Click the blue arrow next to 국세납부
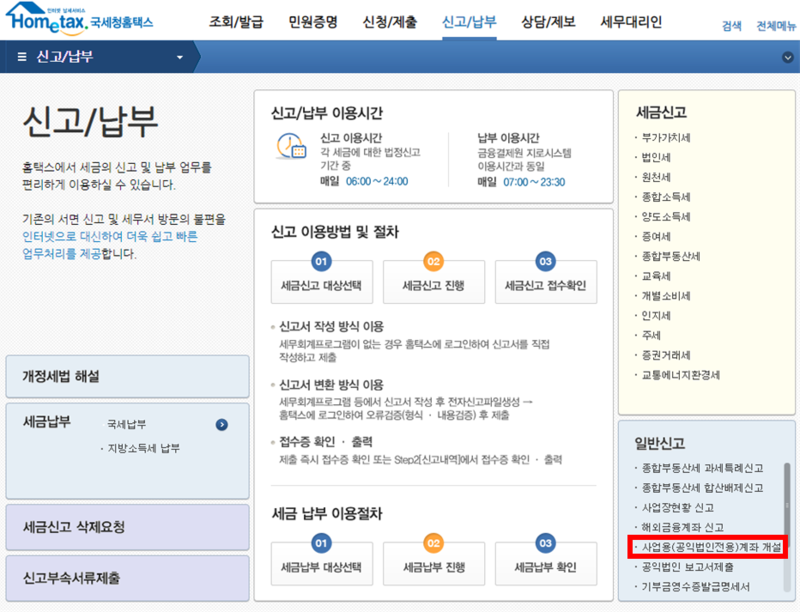 point(222,424)
